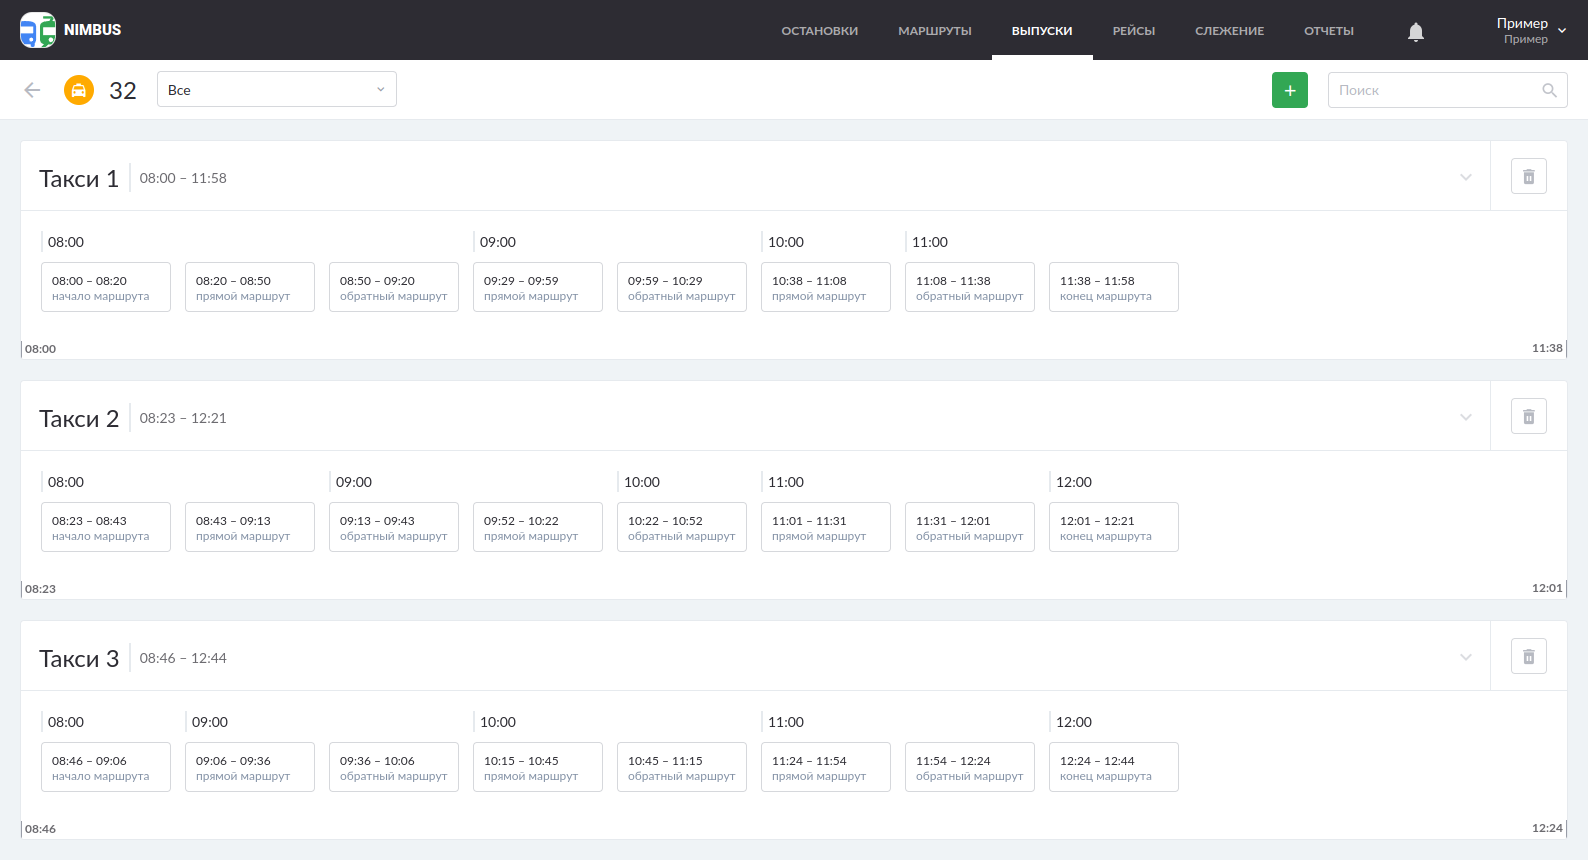Image resolution: width=1588 pixels, height=860 pixels.
Task: Click the NIMBUS logo icon
Action: pos(38,30)
